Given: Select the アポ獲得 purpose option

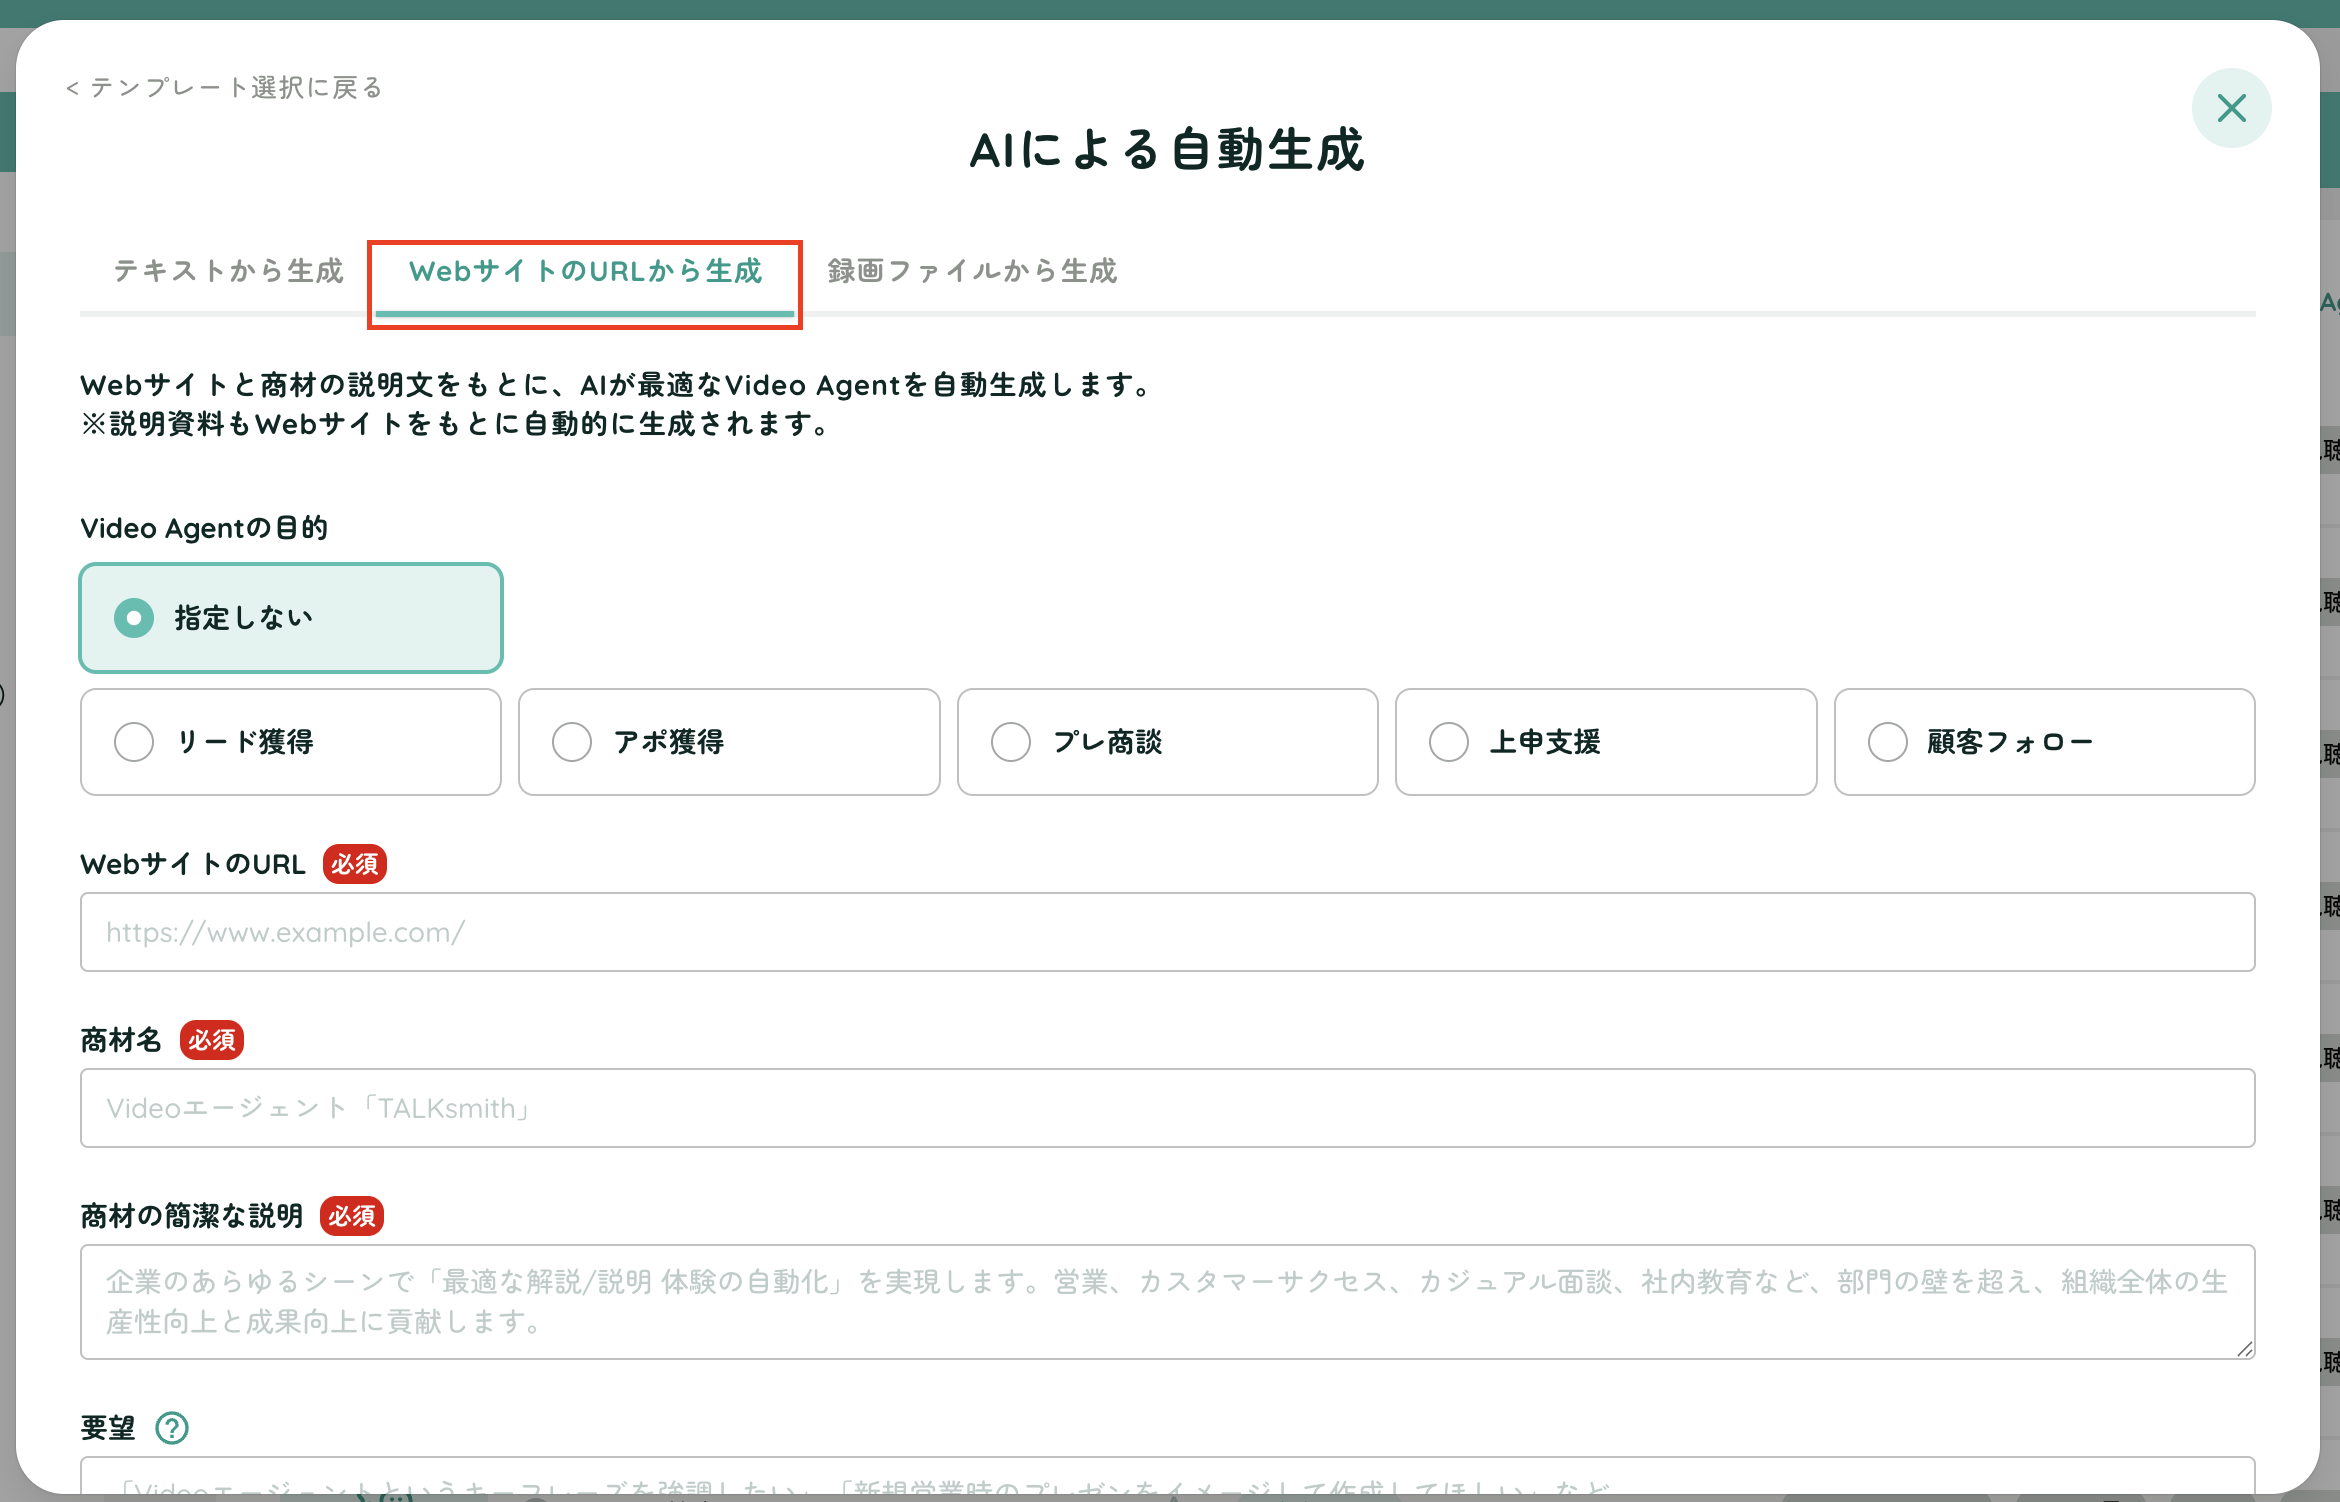Looking at the screenshot, I should (729, 742).
